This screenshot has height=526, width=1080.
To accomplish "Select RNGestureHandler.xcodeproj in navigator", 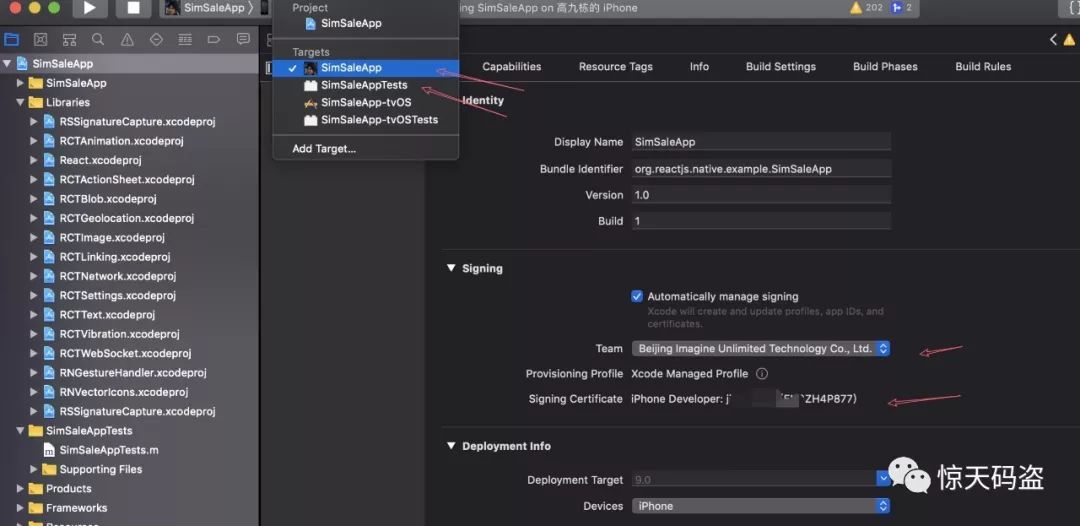I will pos(133,372).
